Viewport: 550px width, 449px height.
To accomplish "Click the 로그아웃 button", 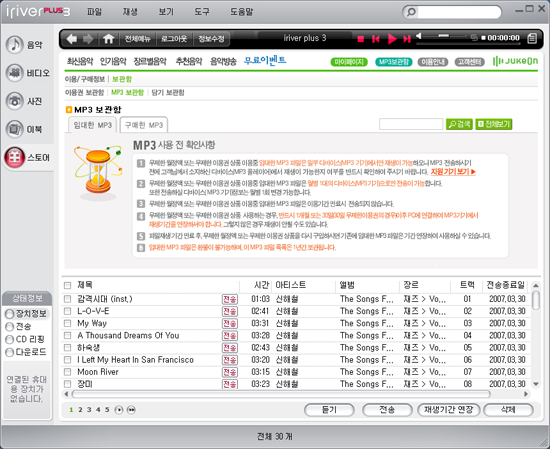I will coord(174,39).
